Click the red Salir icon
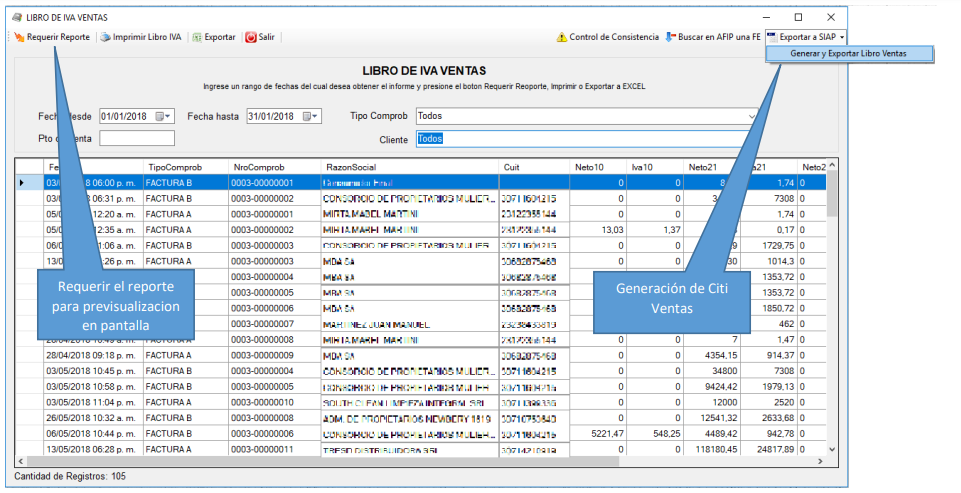961x493 pixels. pyautogui.click(x=250, y=37)
